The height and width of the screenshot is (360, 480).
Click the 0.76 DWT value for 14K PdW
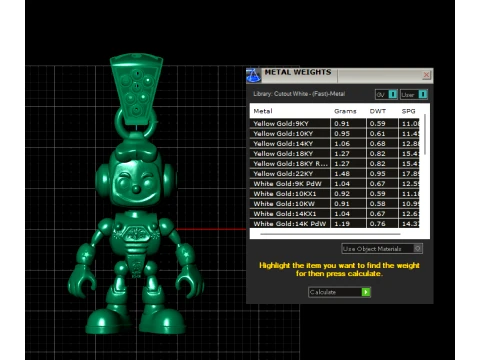[x=377, y=224]
